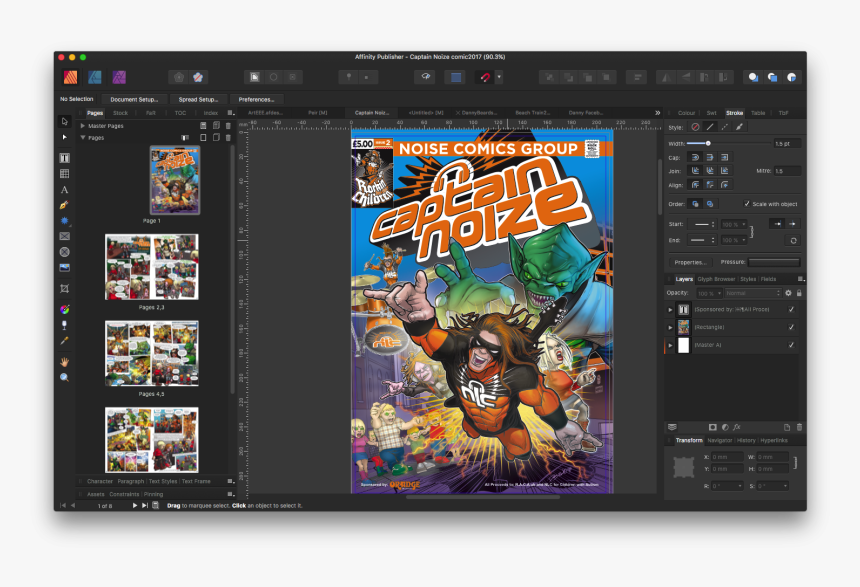
Task: Open Layers blend options gear icon
Action: pos(788,293)
